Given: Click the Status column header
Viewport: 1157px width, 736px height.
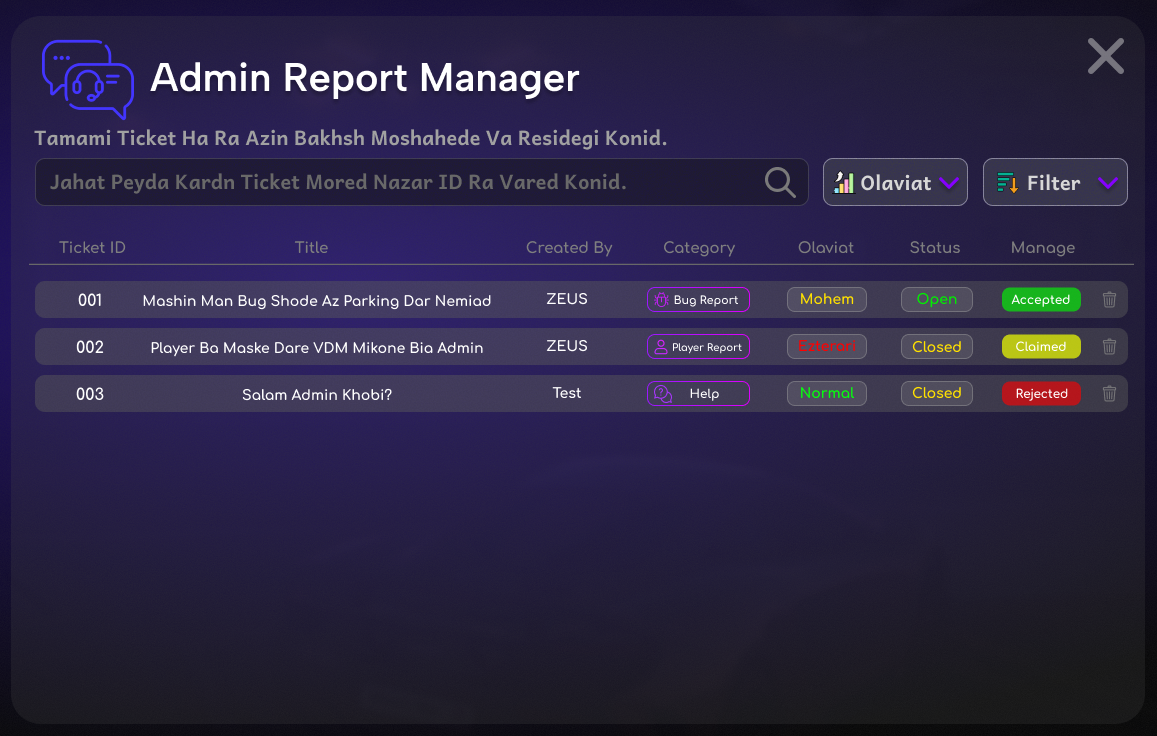Looking at the screenshot, I should tap(935, 247).
